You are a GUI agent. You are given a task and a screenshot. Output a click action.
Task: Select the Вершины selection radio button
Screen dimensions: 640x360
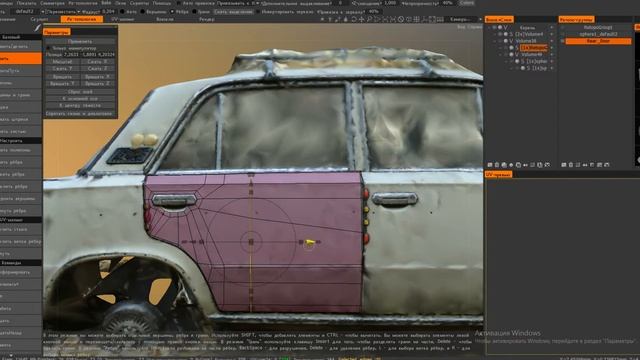142,12
